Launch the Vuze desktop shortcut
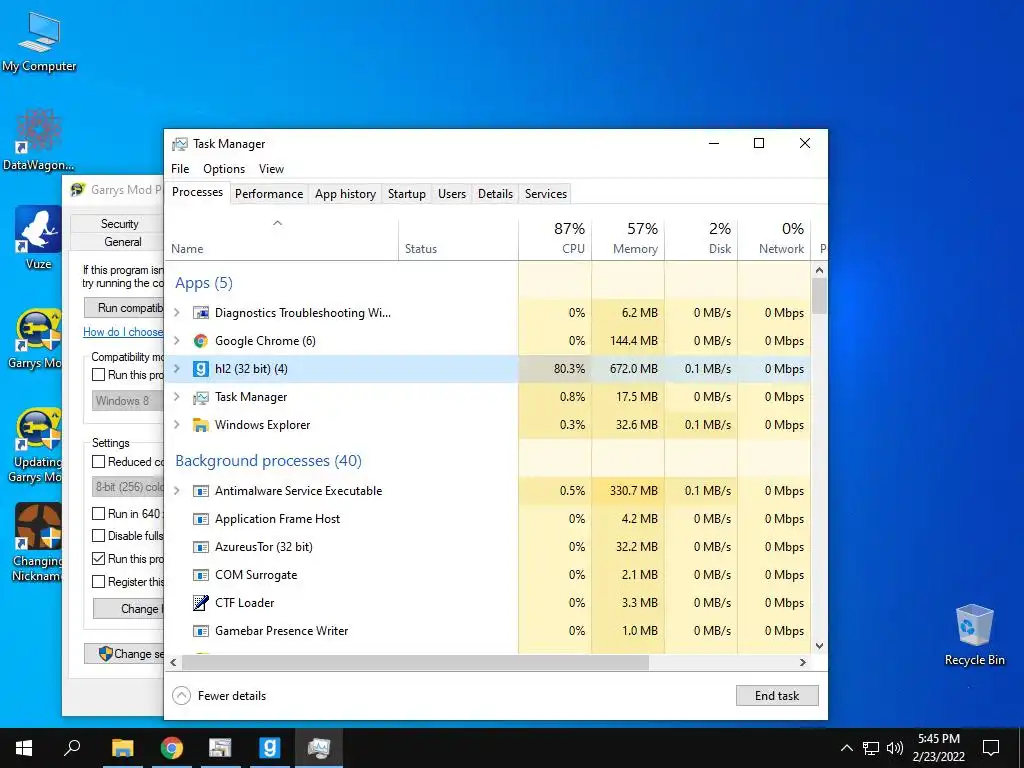This screenshot has height=768, width=1024. pyautogui.click(x=38, y=238)
